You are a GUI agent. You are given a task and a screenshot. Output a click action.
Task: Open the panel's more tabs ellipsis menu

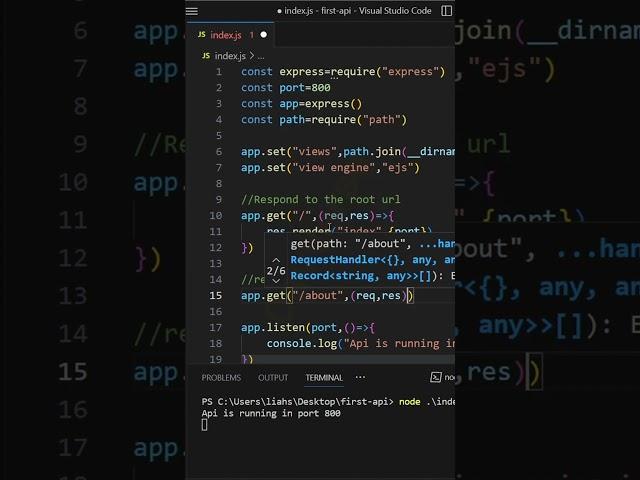click(360, 377)
